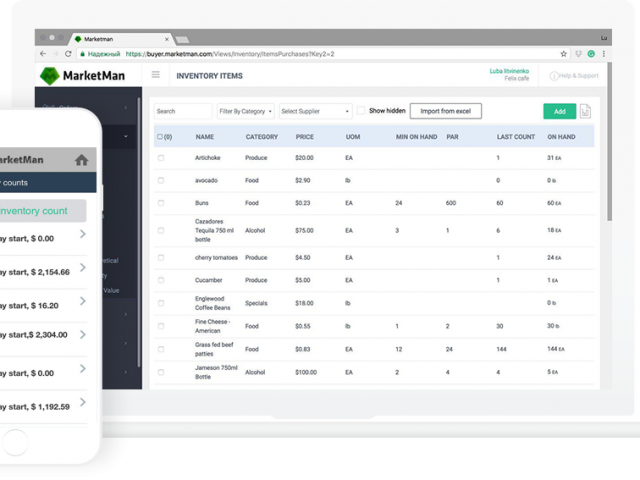
Task: Tick the Fine Cheese American row checkbox
Action: 161,326
